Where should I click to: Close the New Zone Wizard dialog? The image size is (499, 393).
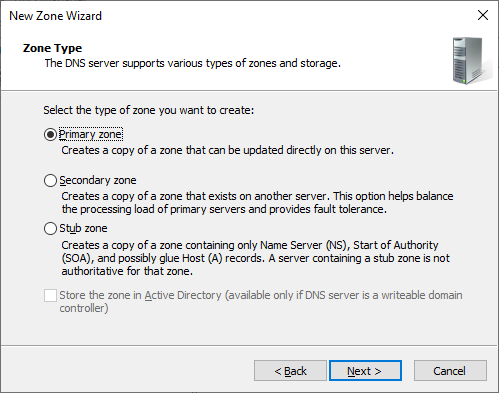[x=483, y=15]
